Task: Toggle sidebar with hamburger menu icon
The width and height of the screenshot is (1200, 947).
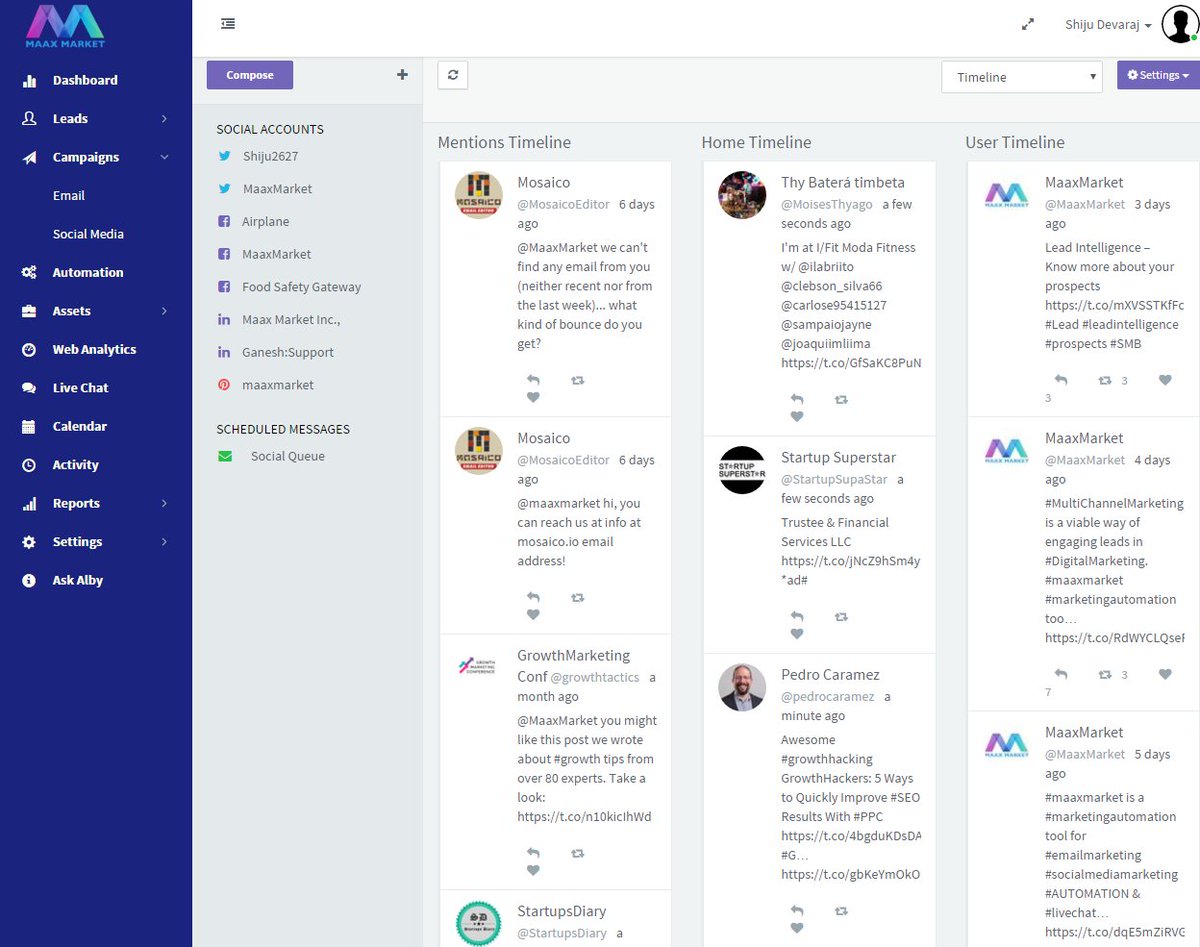Action: coord(228,24)
